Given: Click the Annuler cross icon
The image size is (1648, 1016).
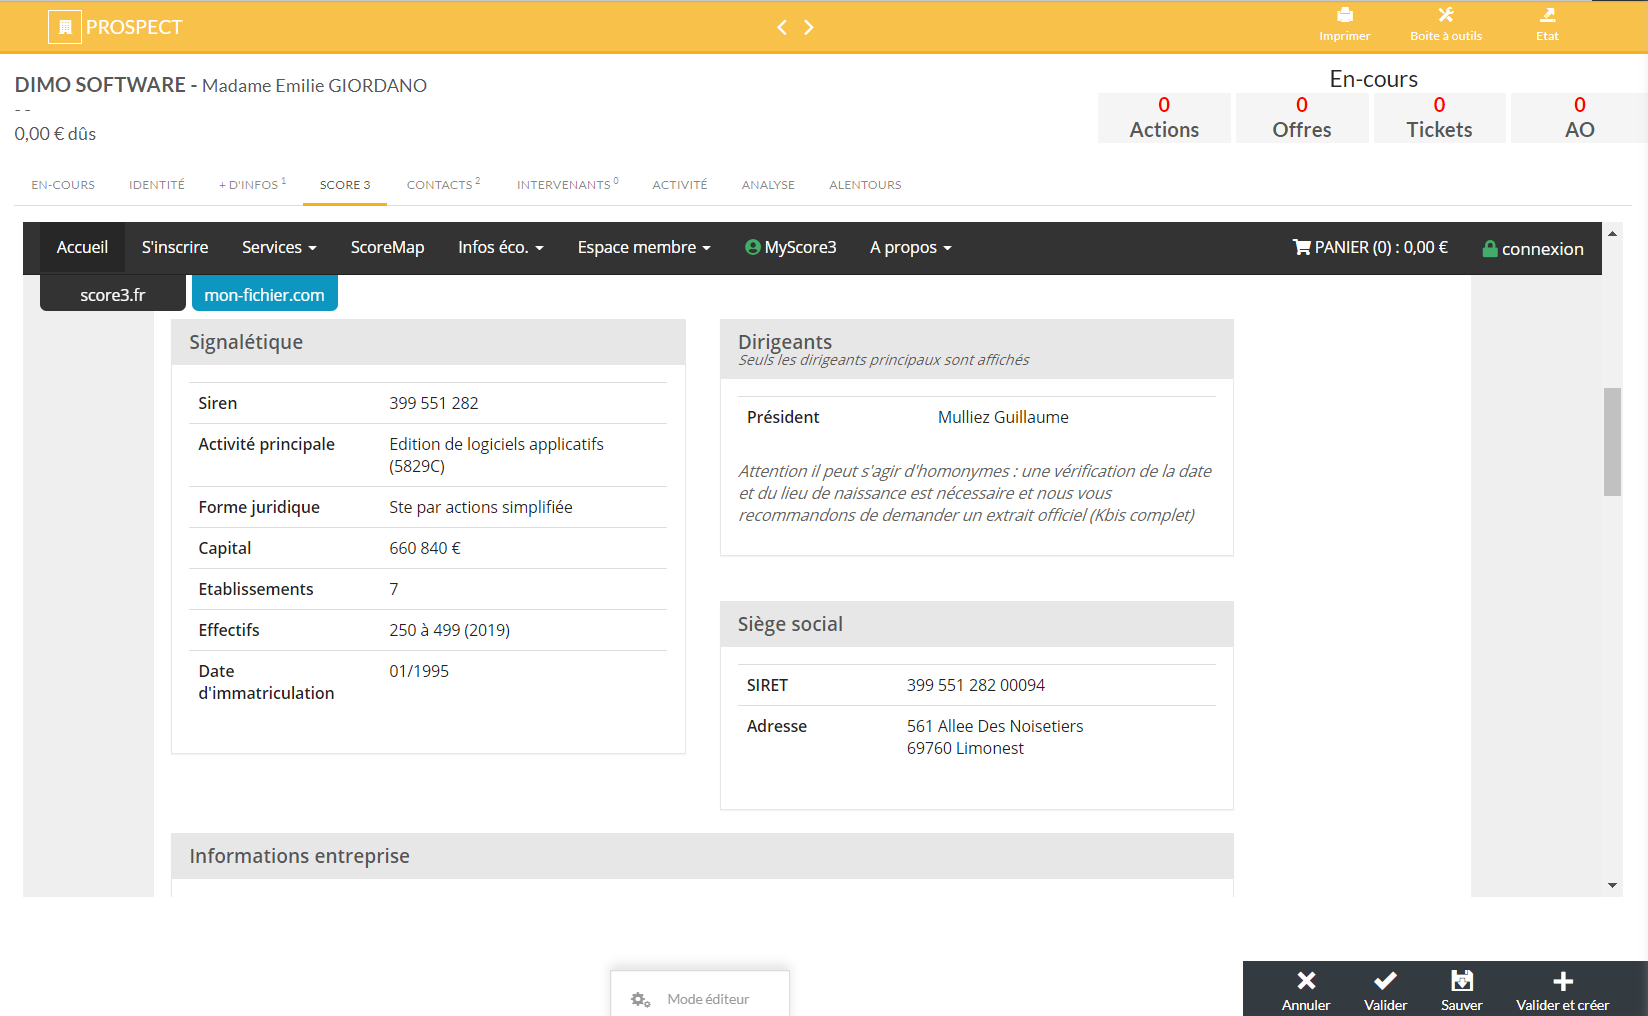Looking at the screenshot, I should click(x=1306, y=981).
